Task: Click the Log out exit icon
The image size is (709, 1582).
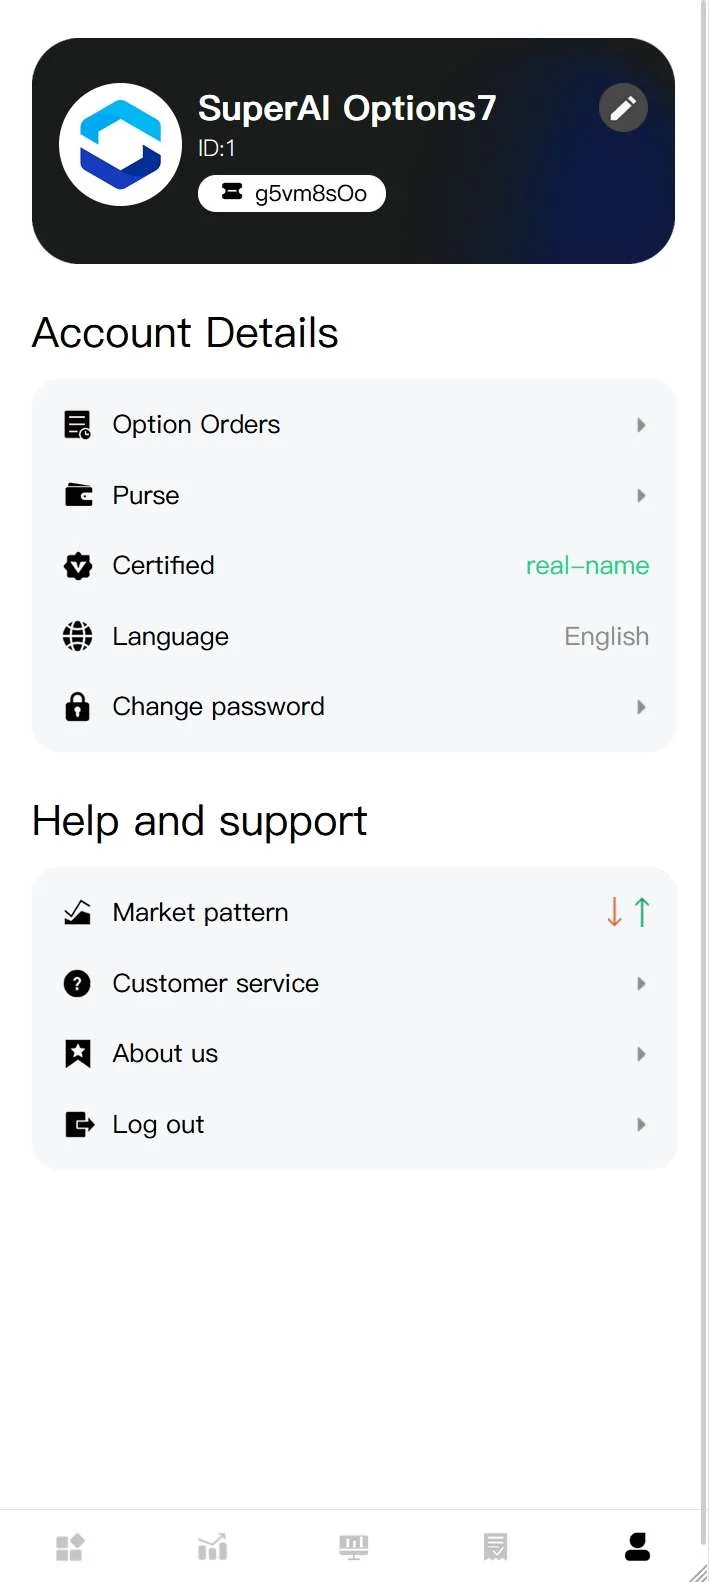Action: click(78, 1125)
